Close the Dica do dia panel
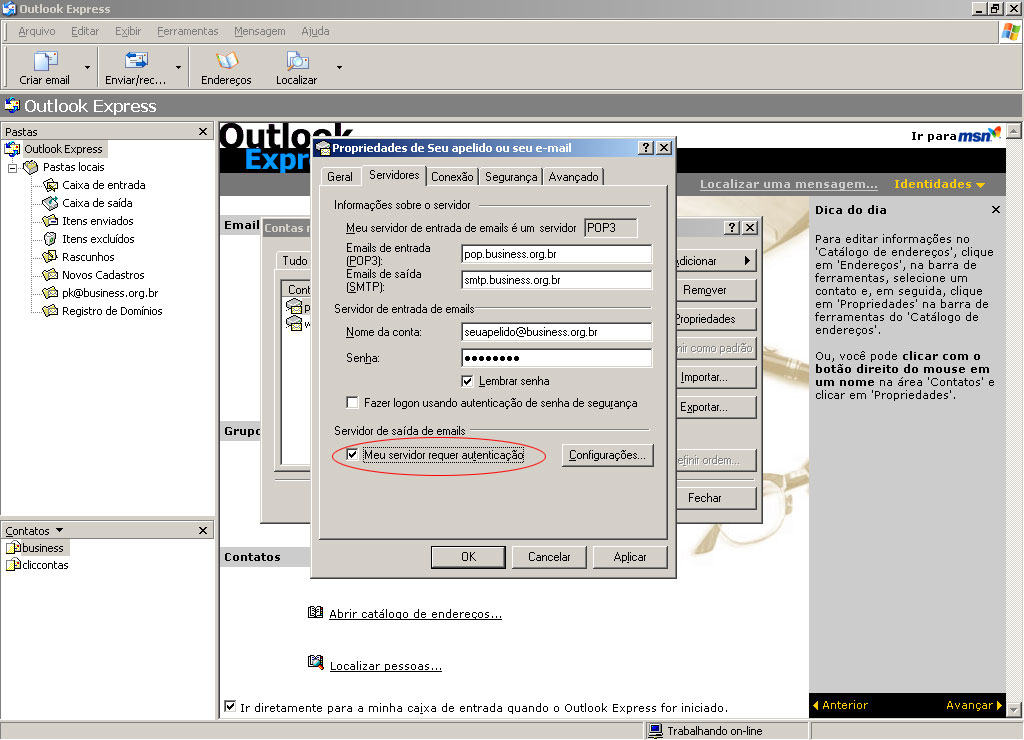 click(x=996, y=210)
